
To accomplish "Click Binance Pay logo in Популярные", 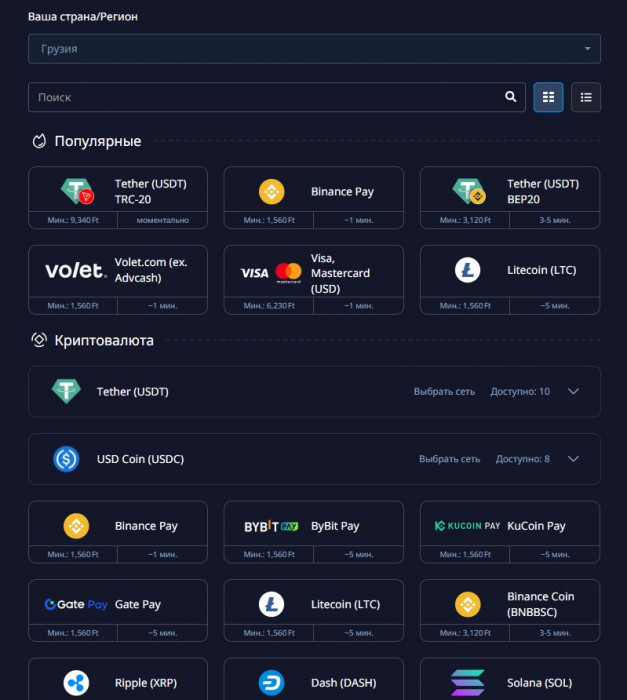I will click(x=272, y=192).
